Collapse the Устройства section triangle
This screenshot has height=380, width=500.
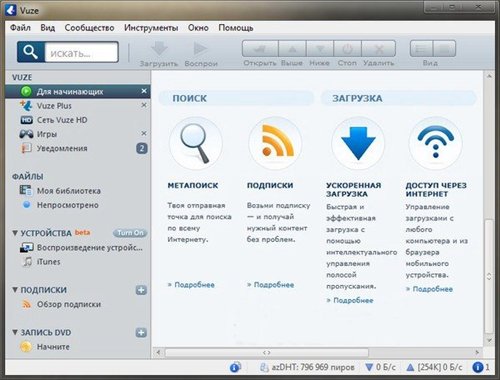(x=15, y=233)
